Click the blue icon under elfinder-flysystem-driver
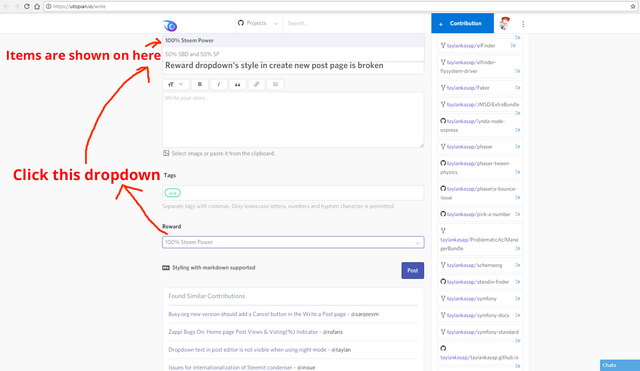 pos(518,71)
